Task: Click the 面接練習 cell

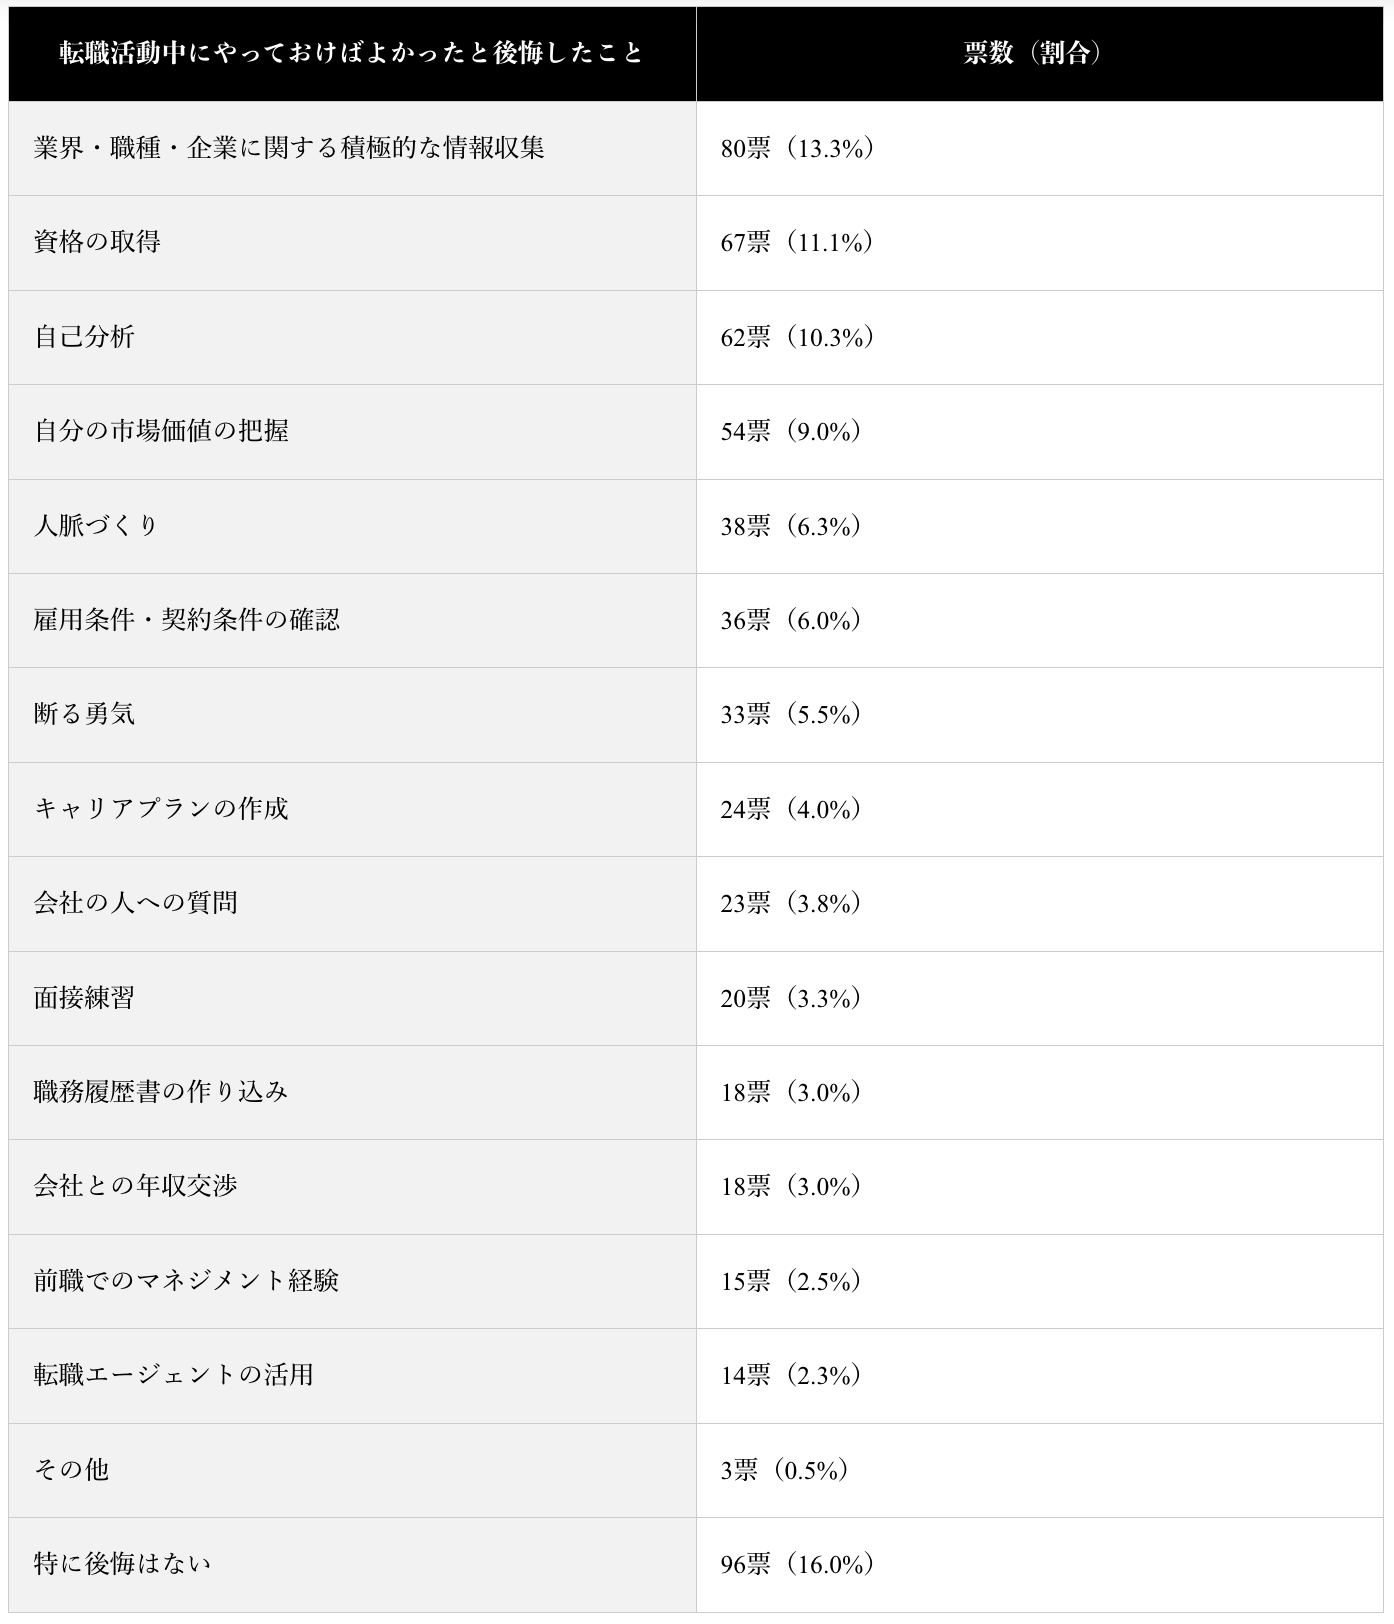Action: (x=84, y=998)
